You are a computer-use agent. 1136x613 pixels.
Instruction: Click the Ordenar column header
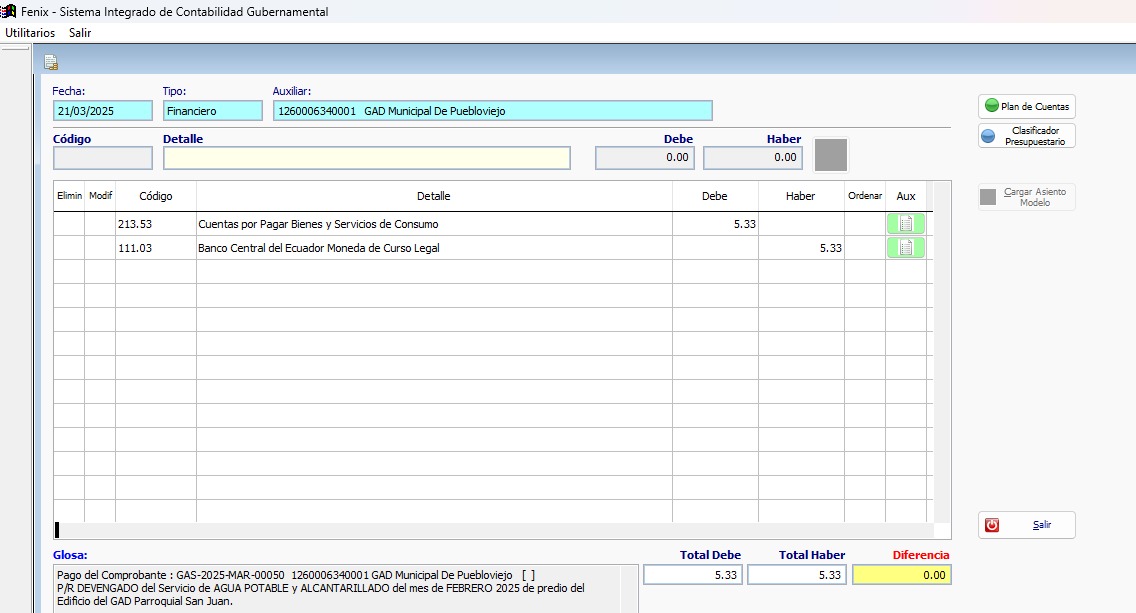[865, 197]
